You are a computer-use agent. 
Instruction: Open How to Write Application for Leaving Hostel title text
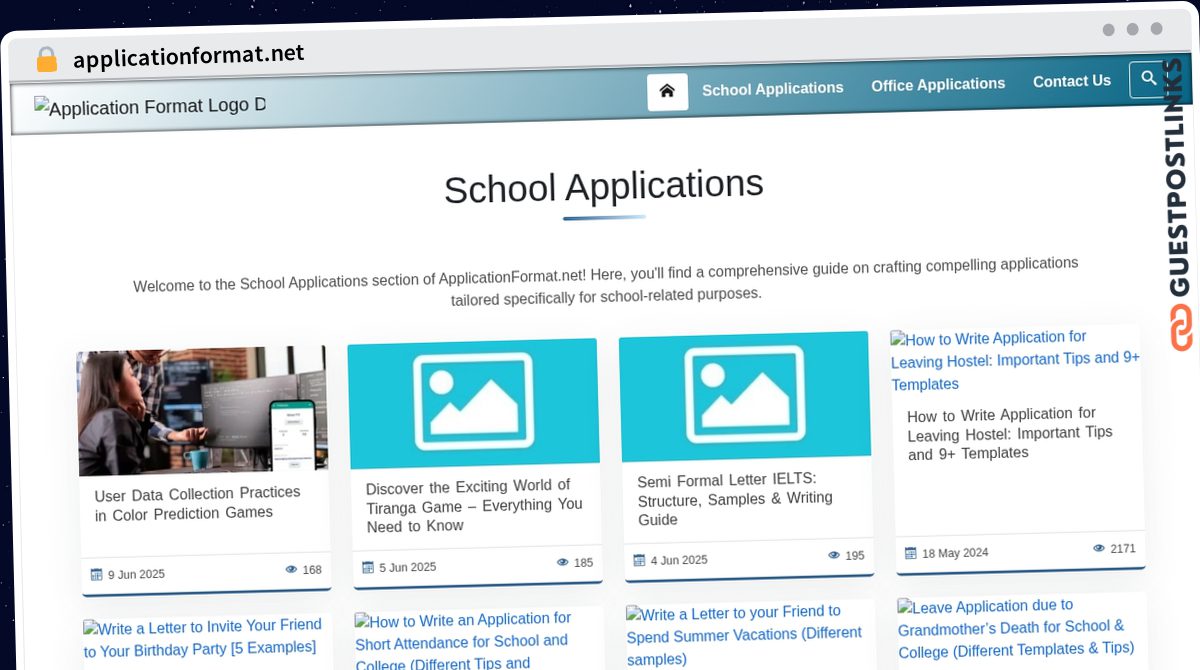1010,433
